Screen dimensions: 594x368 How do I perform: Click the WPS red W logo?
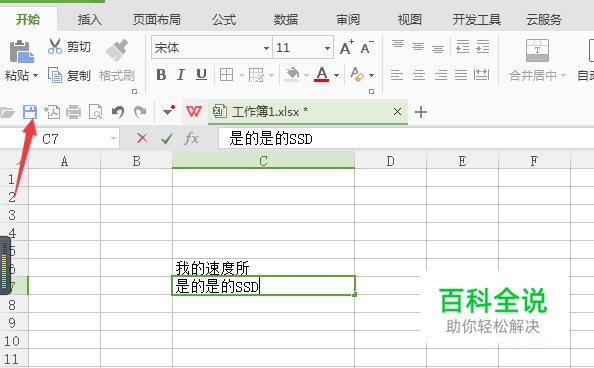194,111
